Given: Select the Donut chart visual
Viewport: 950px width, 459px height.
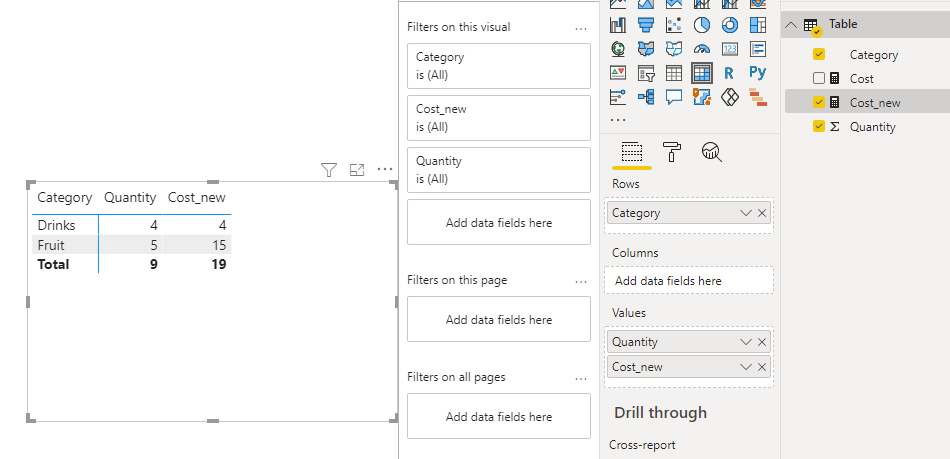Looking at the screenshot, I should coord(729,25).
